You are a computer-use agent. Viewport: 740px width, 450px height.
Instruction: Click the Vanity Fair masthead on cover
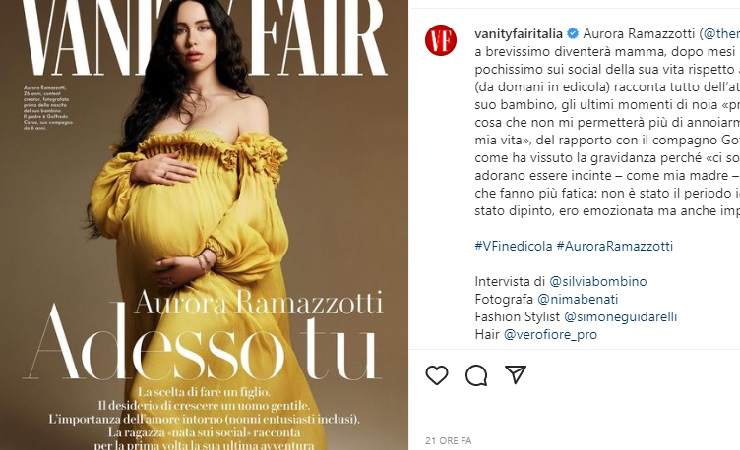(x=205, y=38)
